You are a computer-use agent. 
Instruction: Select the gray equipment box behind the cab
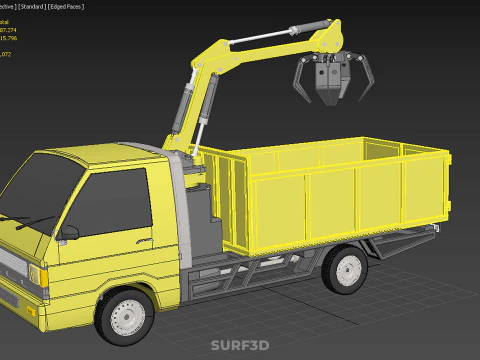(x=203, y=220)
